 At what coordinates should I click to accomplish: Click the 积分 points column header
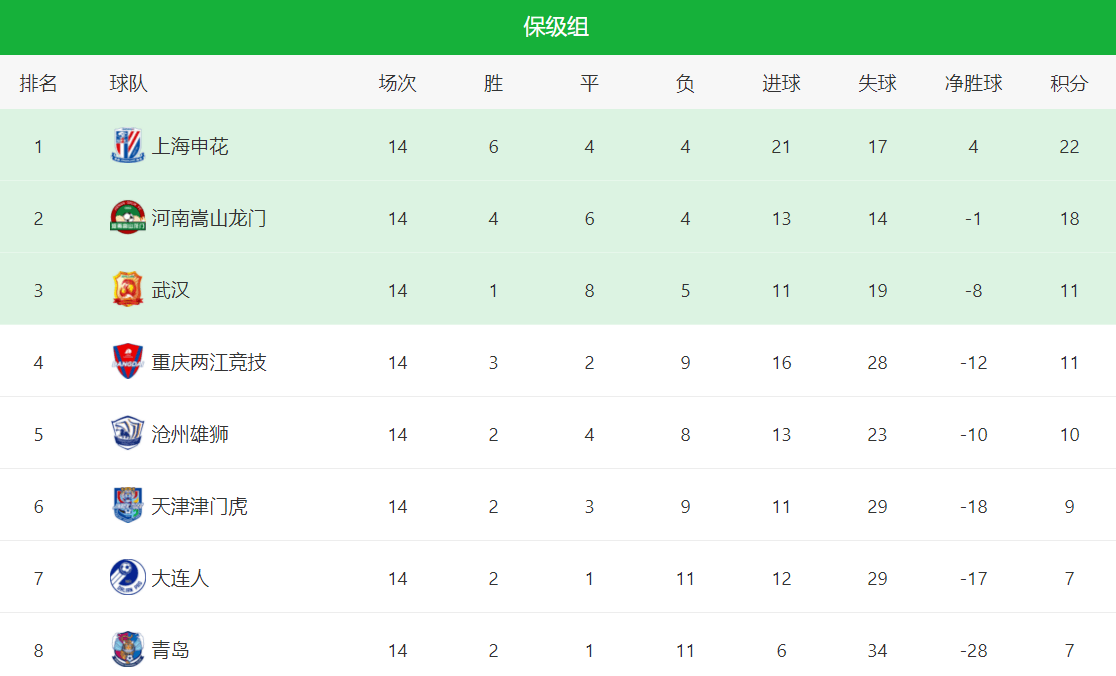[x=1069, y=83]
